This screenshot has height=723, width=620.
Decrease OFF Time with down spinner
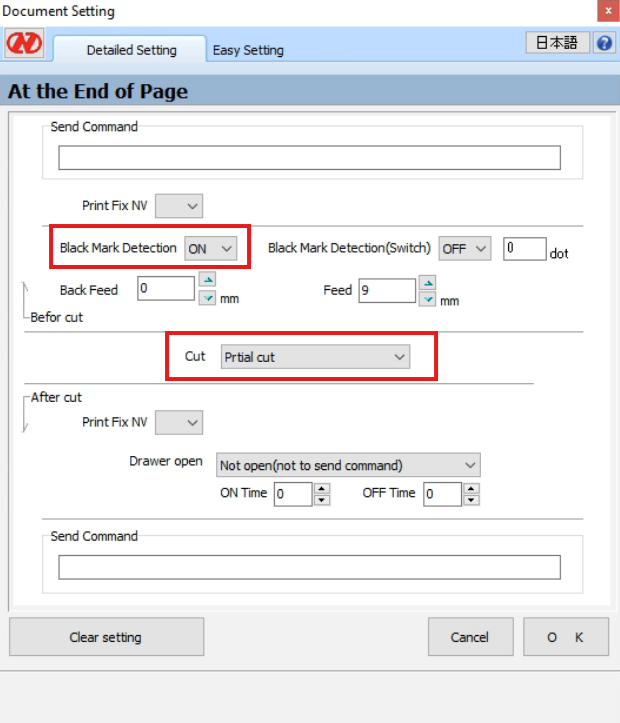(x=471, y=500)
